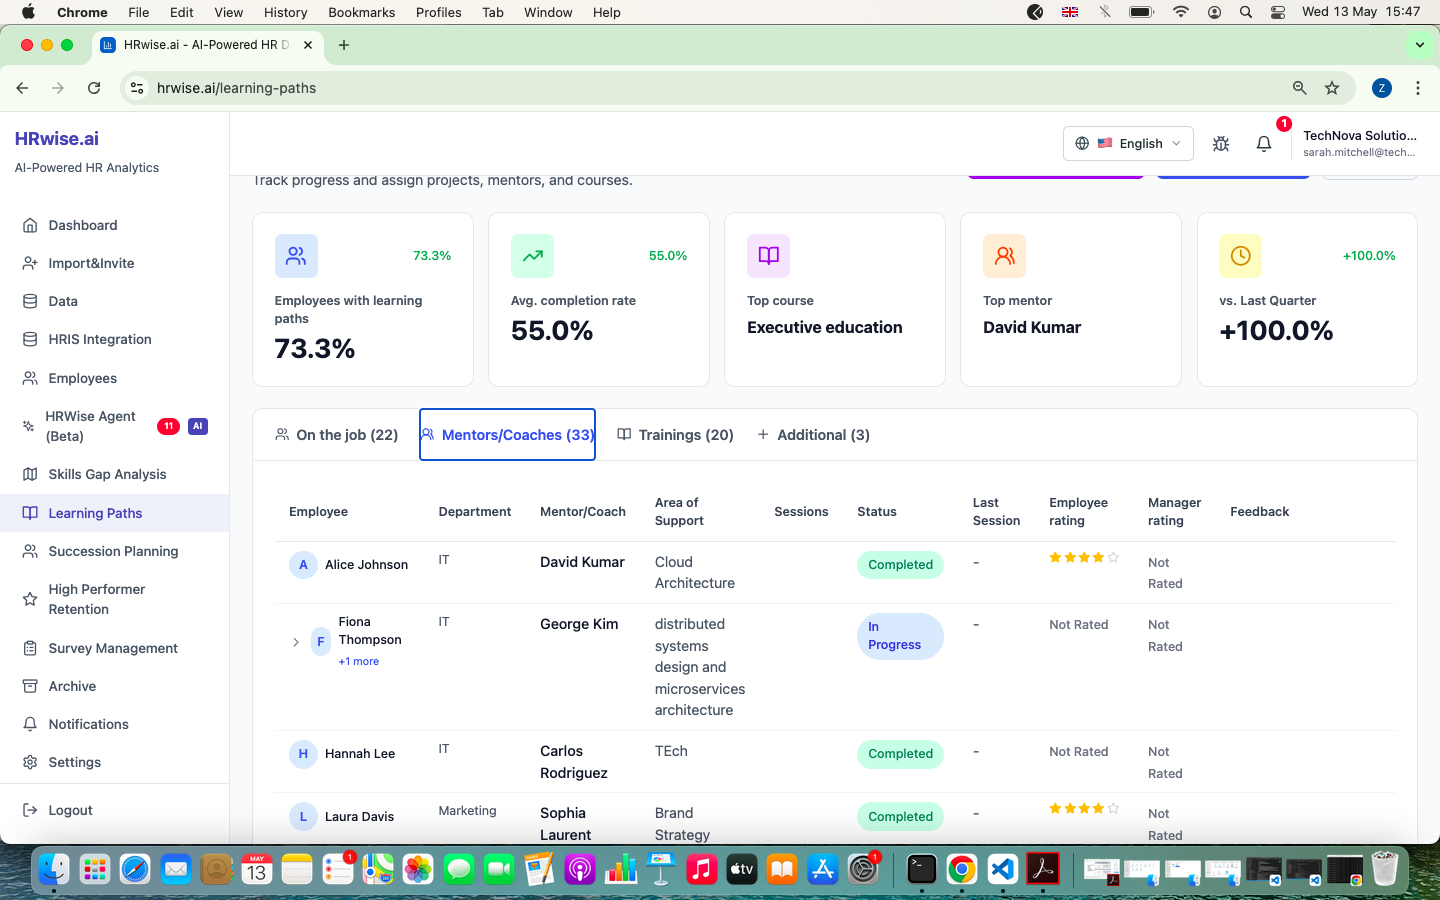
Task: Select the vs. Last Quarter clock icon
Action: coord(1240,256)
